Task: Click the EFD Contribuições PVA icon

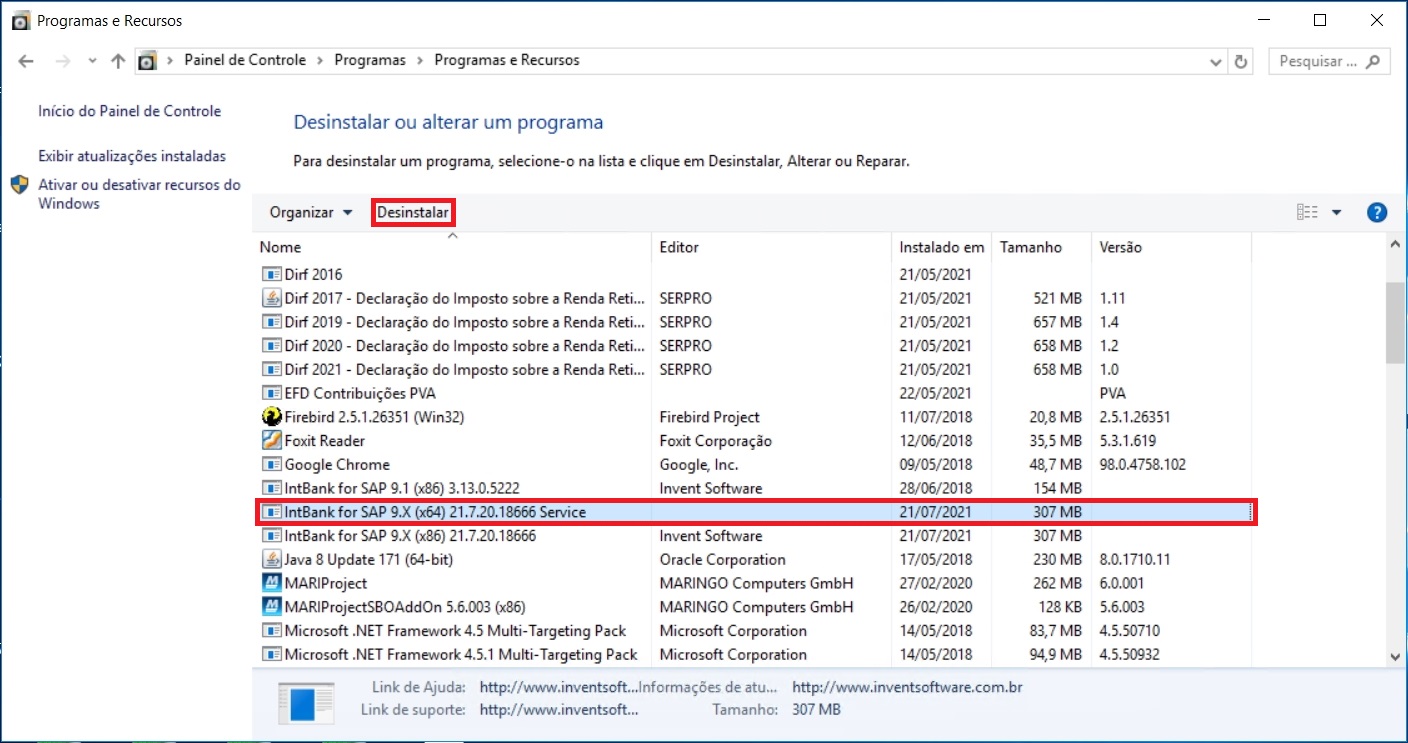Action: [271, 393]
